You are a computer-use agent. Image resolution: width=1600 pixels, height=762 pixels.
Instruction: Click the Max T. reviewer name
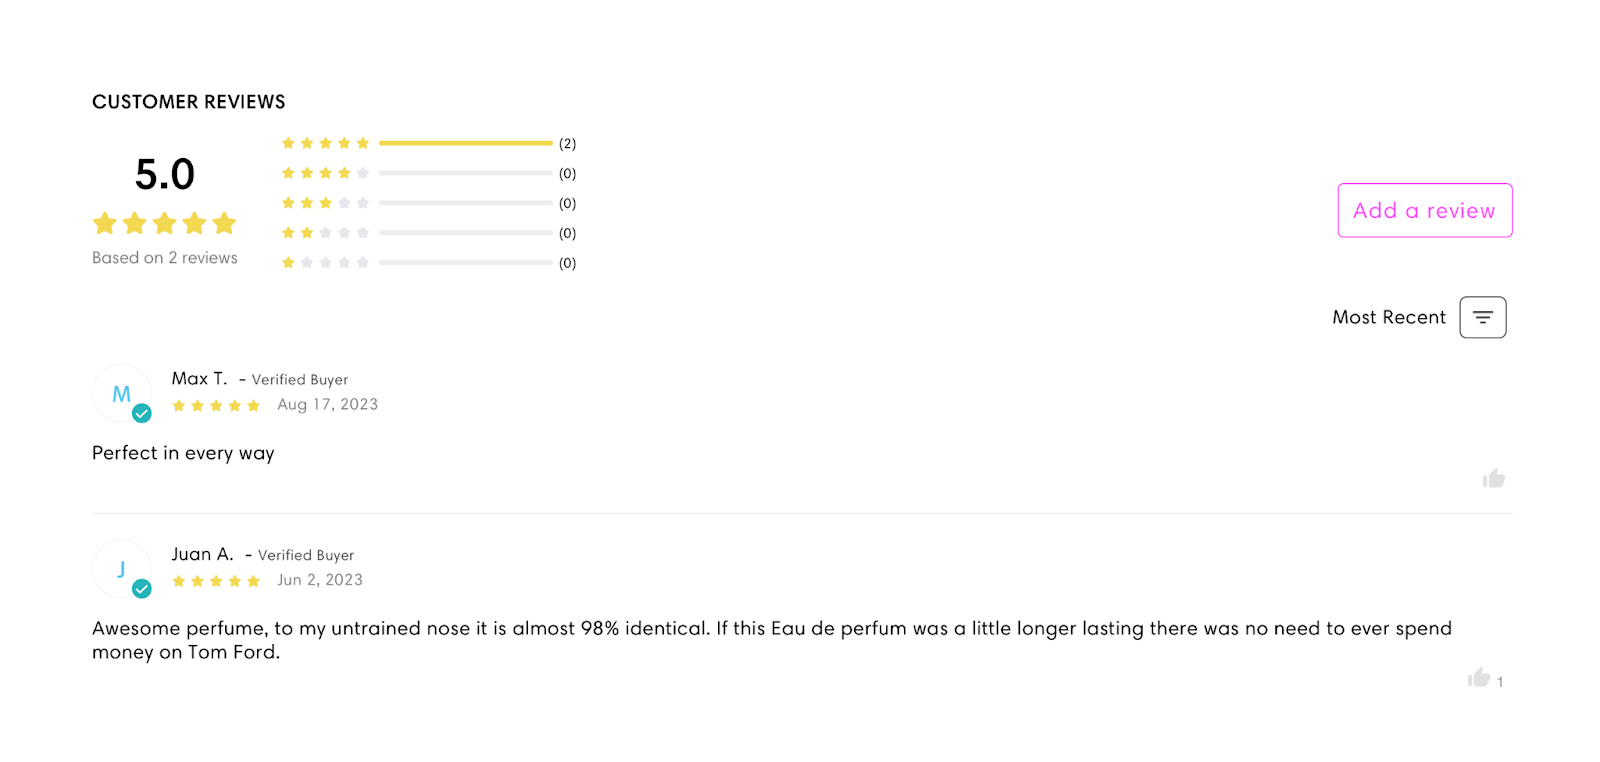199,378
